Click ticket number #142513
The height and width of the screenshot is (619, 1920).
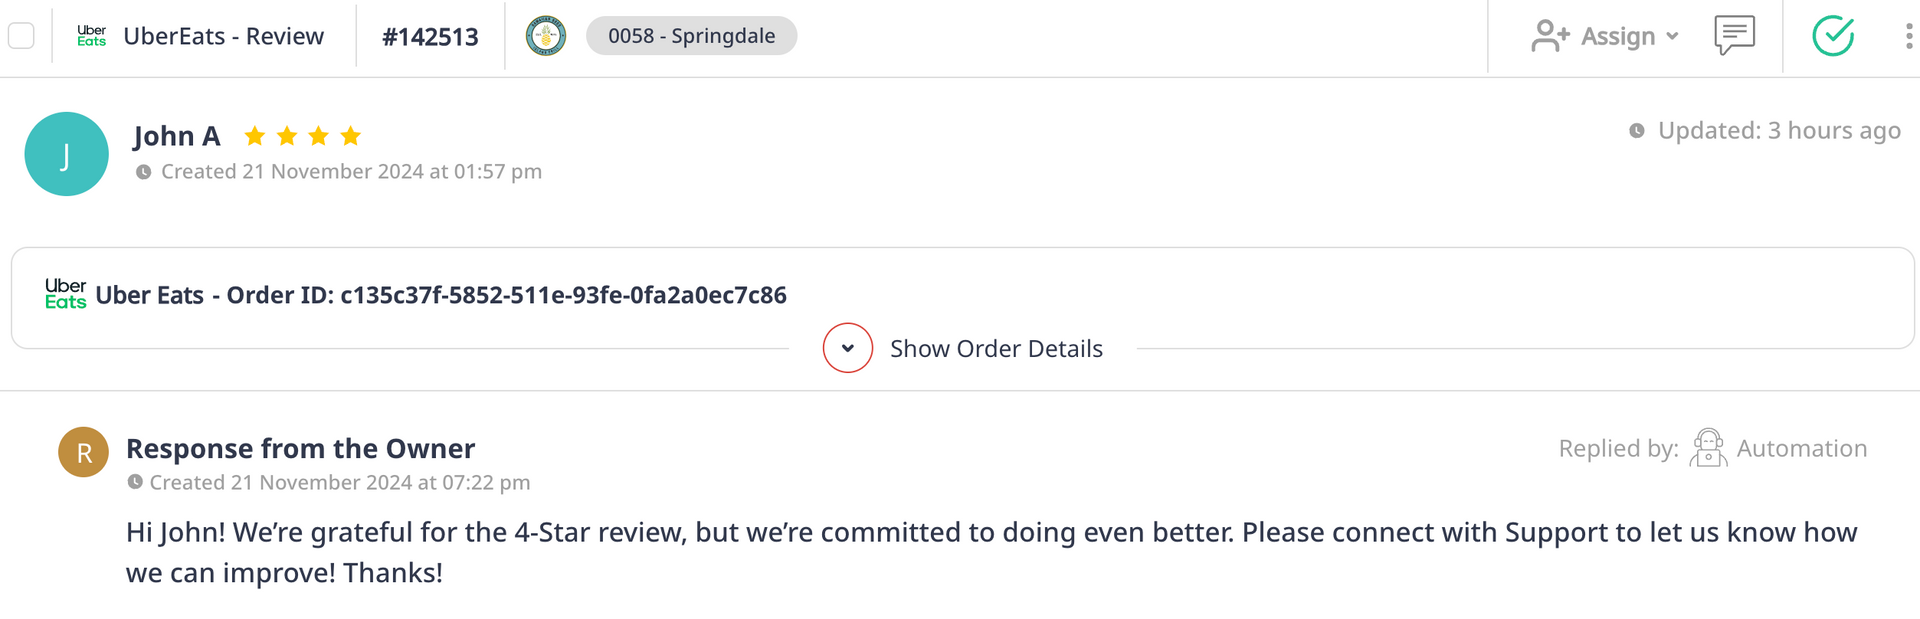(x=430, y=37)
